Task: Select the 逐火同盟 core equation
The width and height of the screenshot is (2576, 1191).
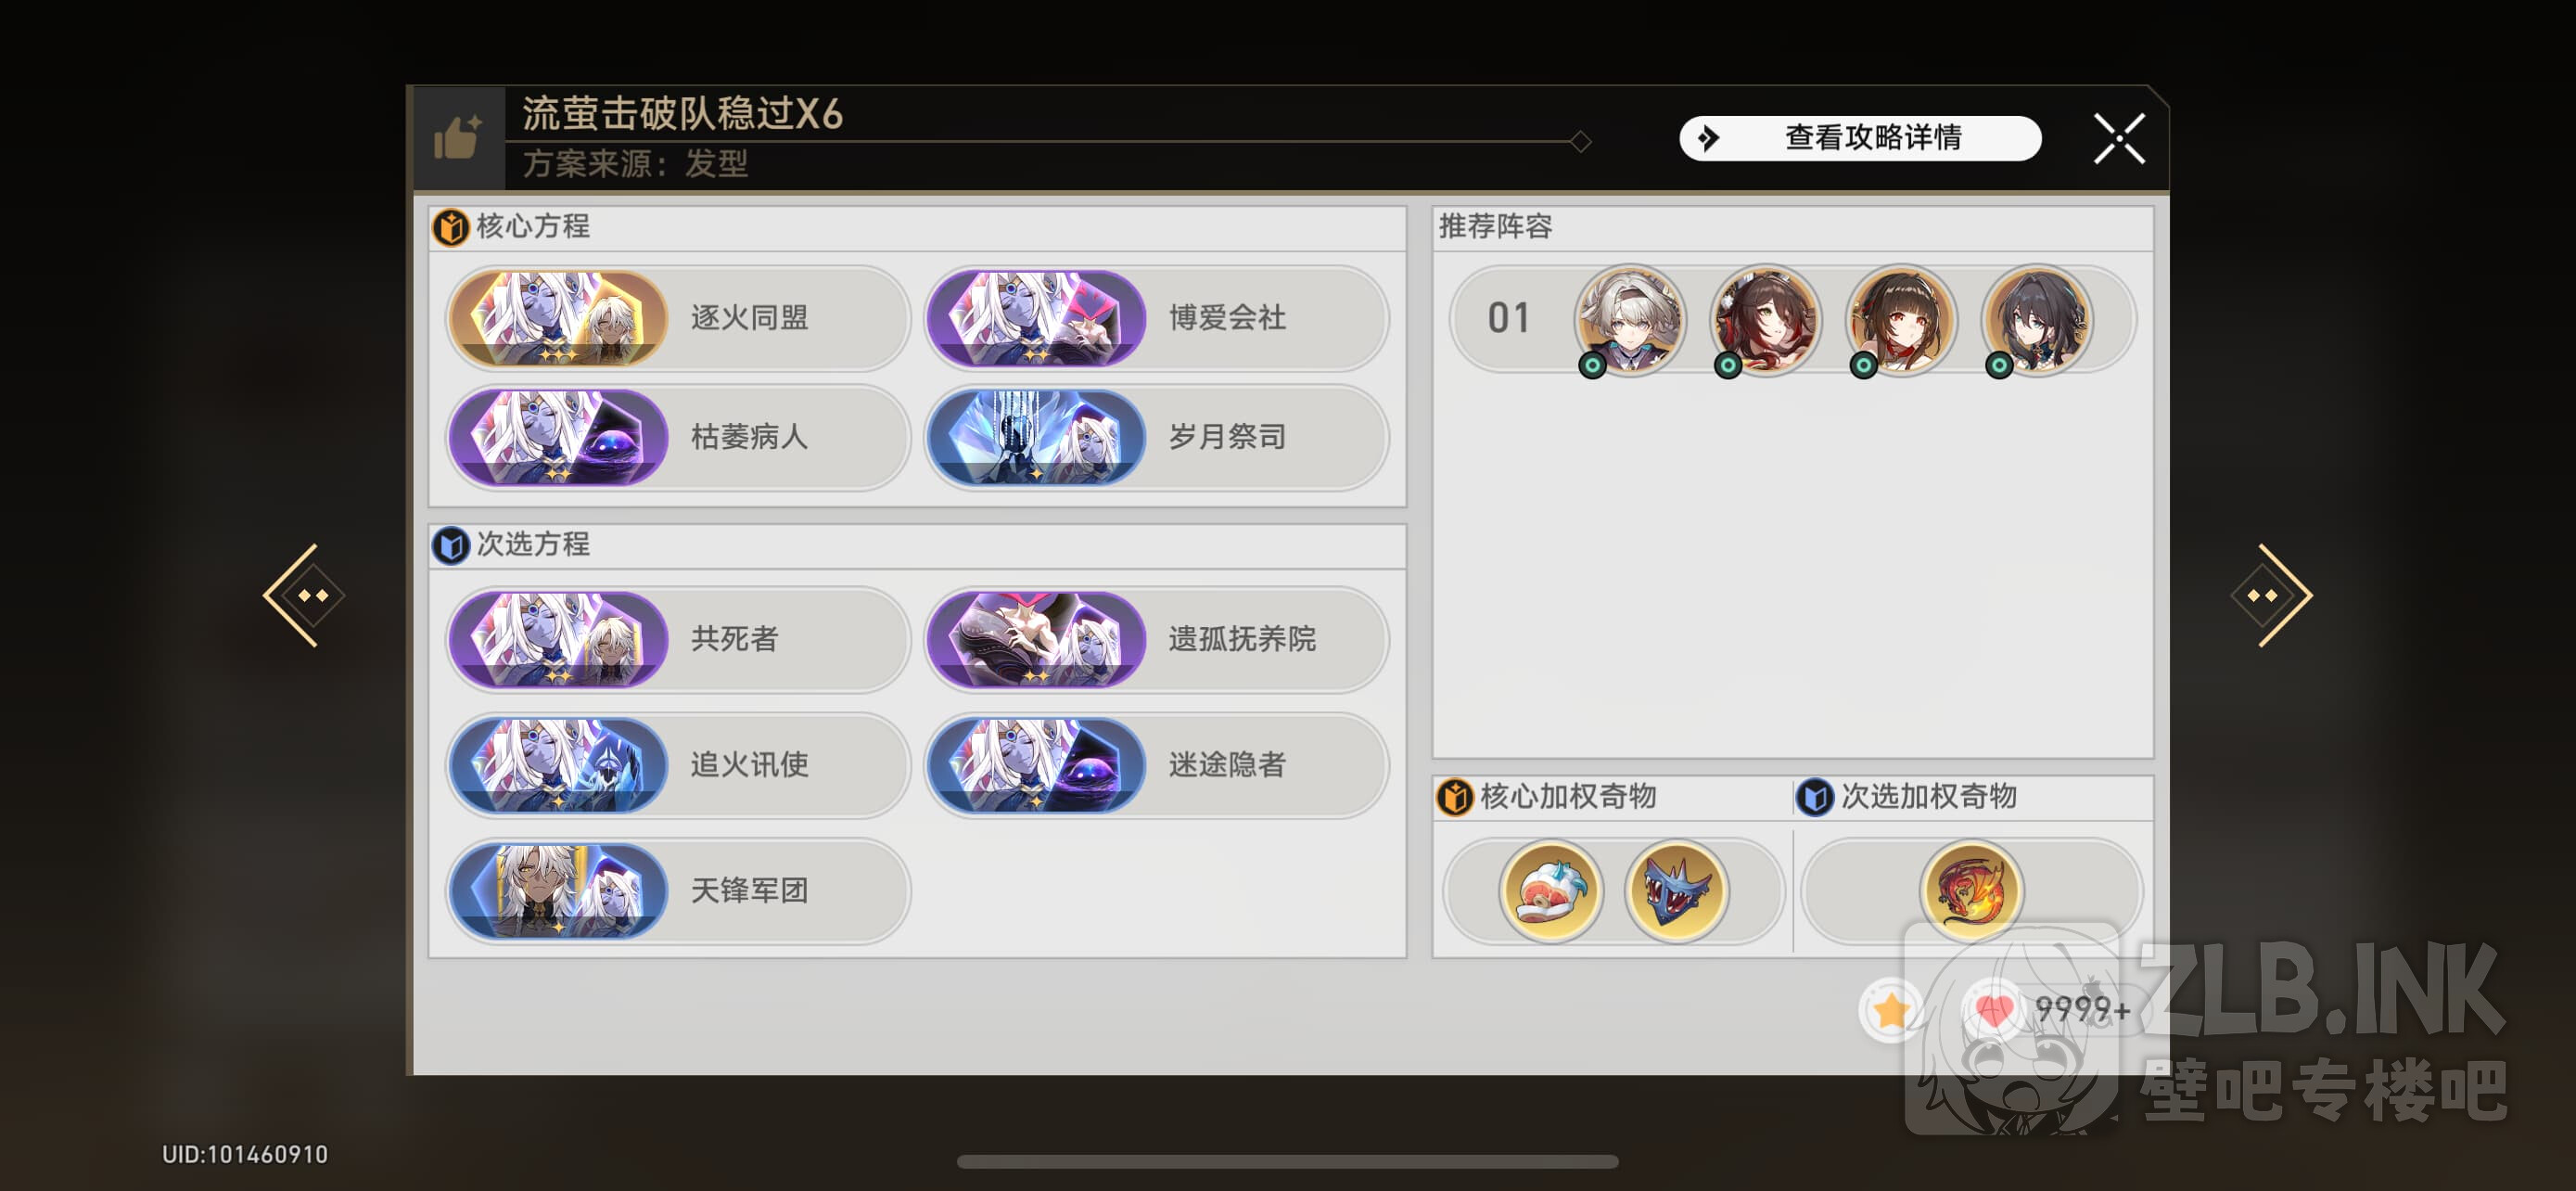Action: tap(678, 318)
